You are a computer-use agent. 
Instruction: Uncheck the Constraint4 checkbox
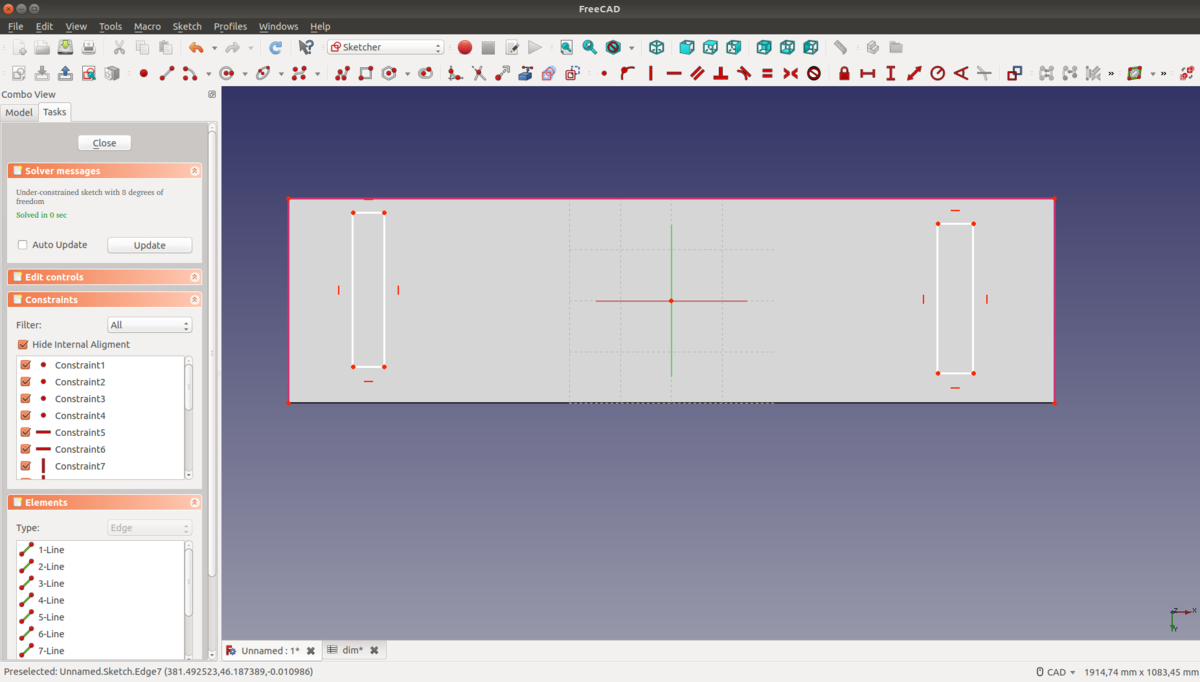pos(26,415)
